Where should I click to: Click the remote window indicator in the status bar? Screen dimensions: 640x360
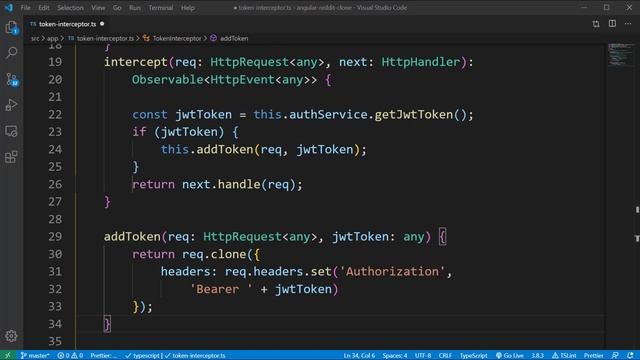coord(7,356)
